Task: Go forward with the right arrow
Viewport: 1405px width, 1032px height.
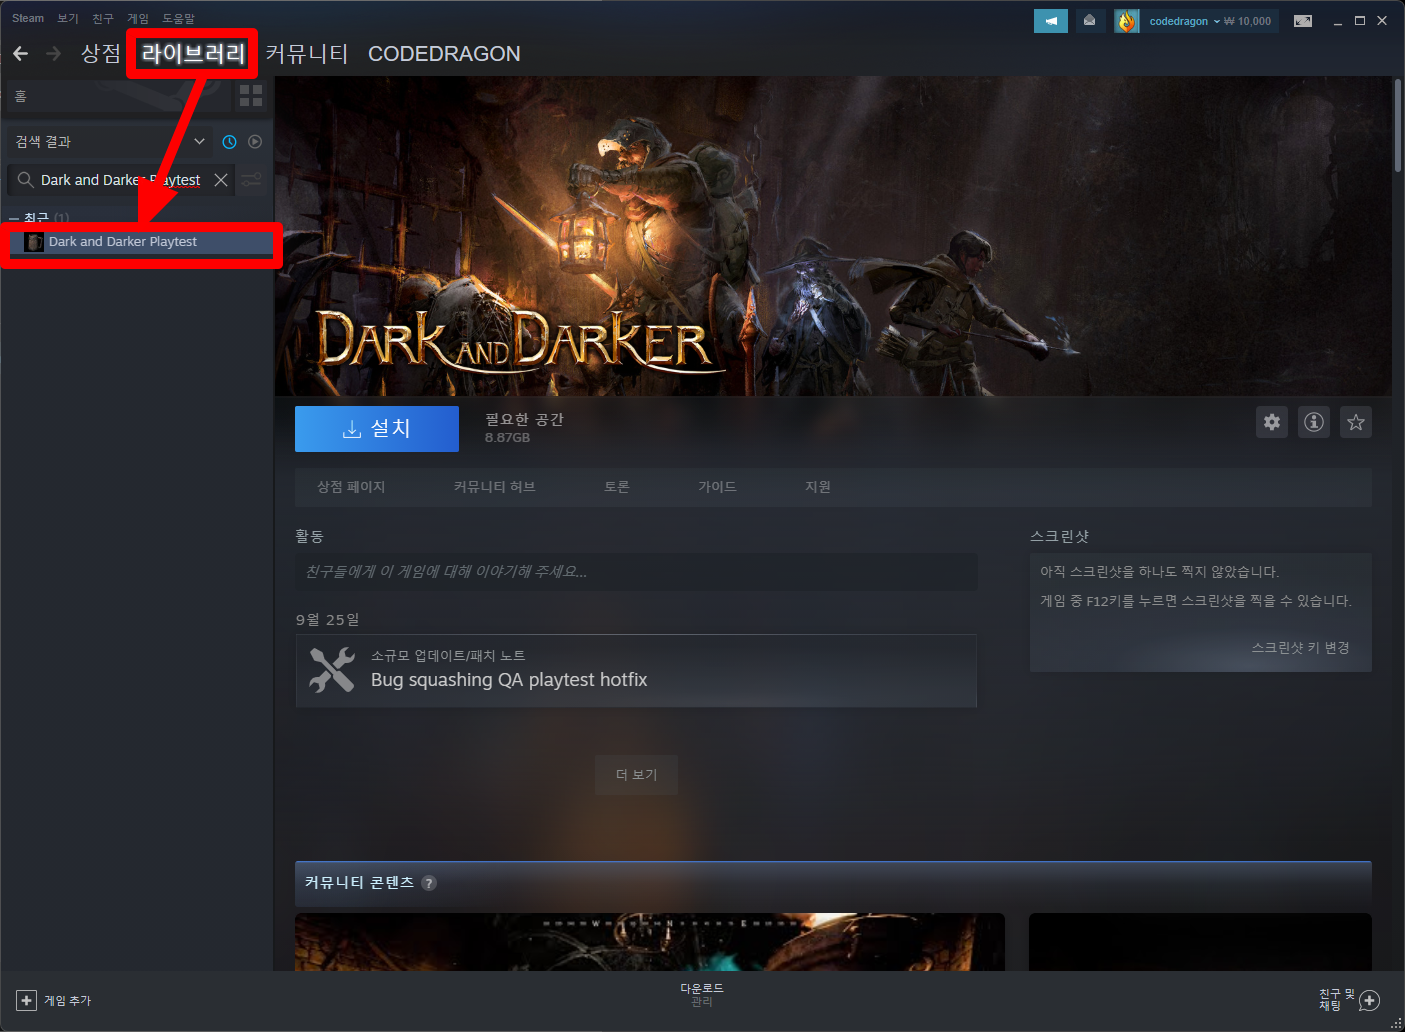Action: click(54, 53)
